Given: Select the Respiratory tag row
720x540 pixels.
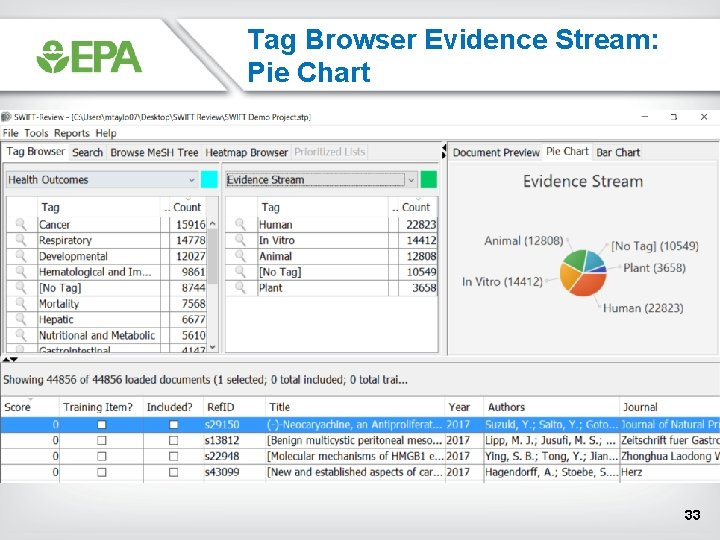Looking at the screenshot, I should (x=106, y=240).
